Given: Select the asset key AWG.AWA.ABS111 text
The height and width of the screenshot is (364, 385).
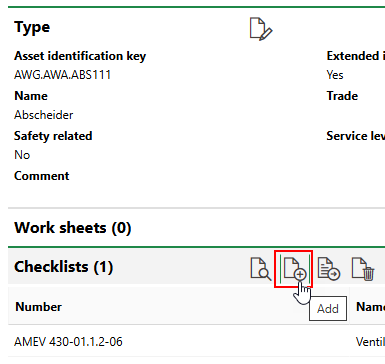Looking at the screenshot, I should 62,75.
